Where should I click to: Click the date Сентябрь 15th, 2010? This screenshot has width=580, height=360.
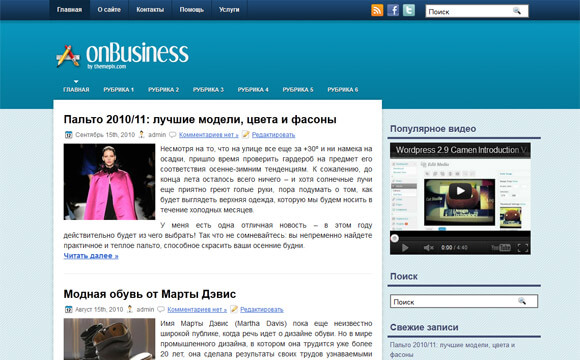pyautogui.click(x=105, y=135)
